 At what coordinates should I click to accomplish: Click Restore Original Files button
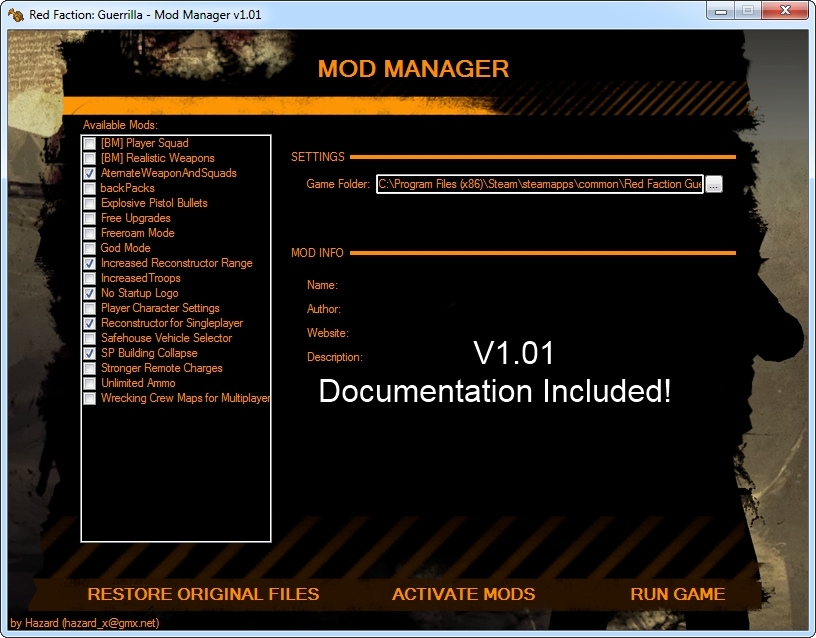(x=203, y=594)
